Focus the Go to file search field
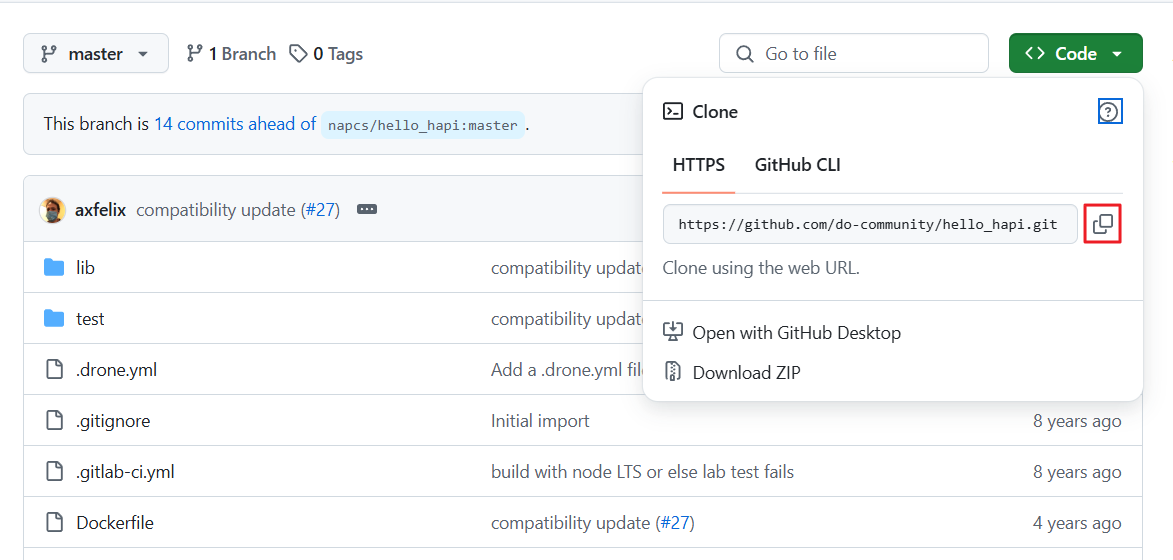 tap(853, 54)
